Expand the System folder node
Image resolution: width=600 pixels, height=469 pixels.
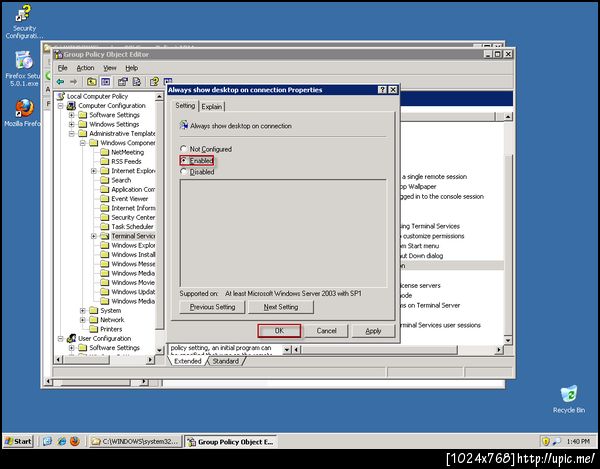point(83,310)
